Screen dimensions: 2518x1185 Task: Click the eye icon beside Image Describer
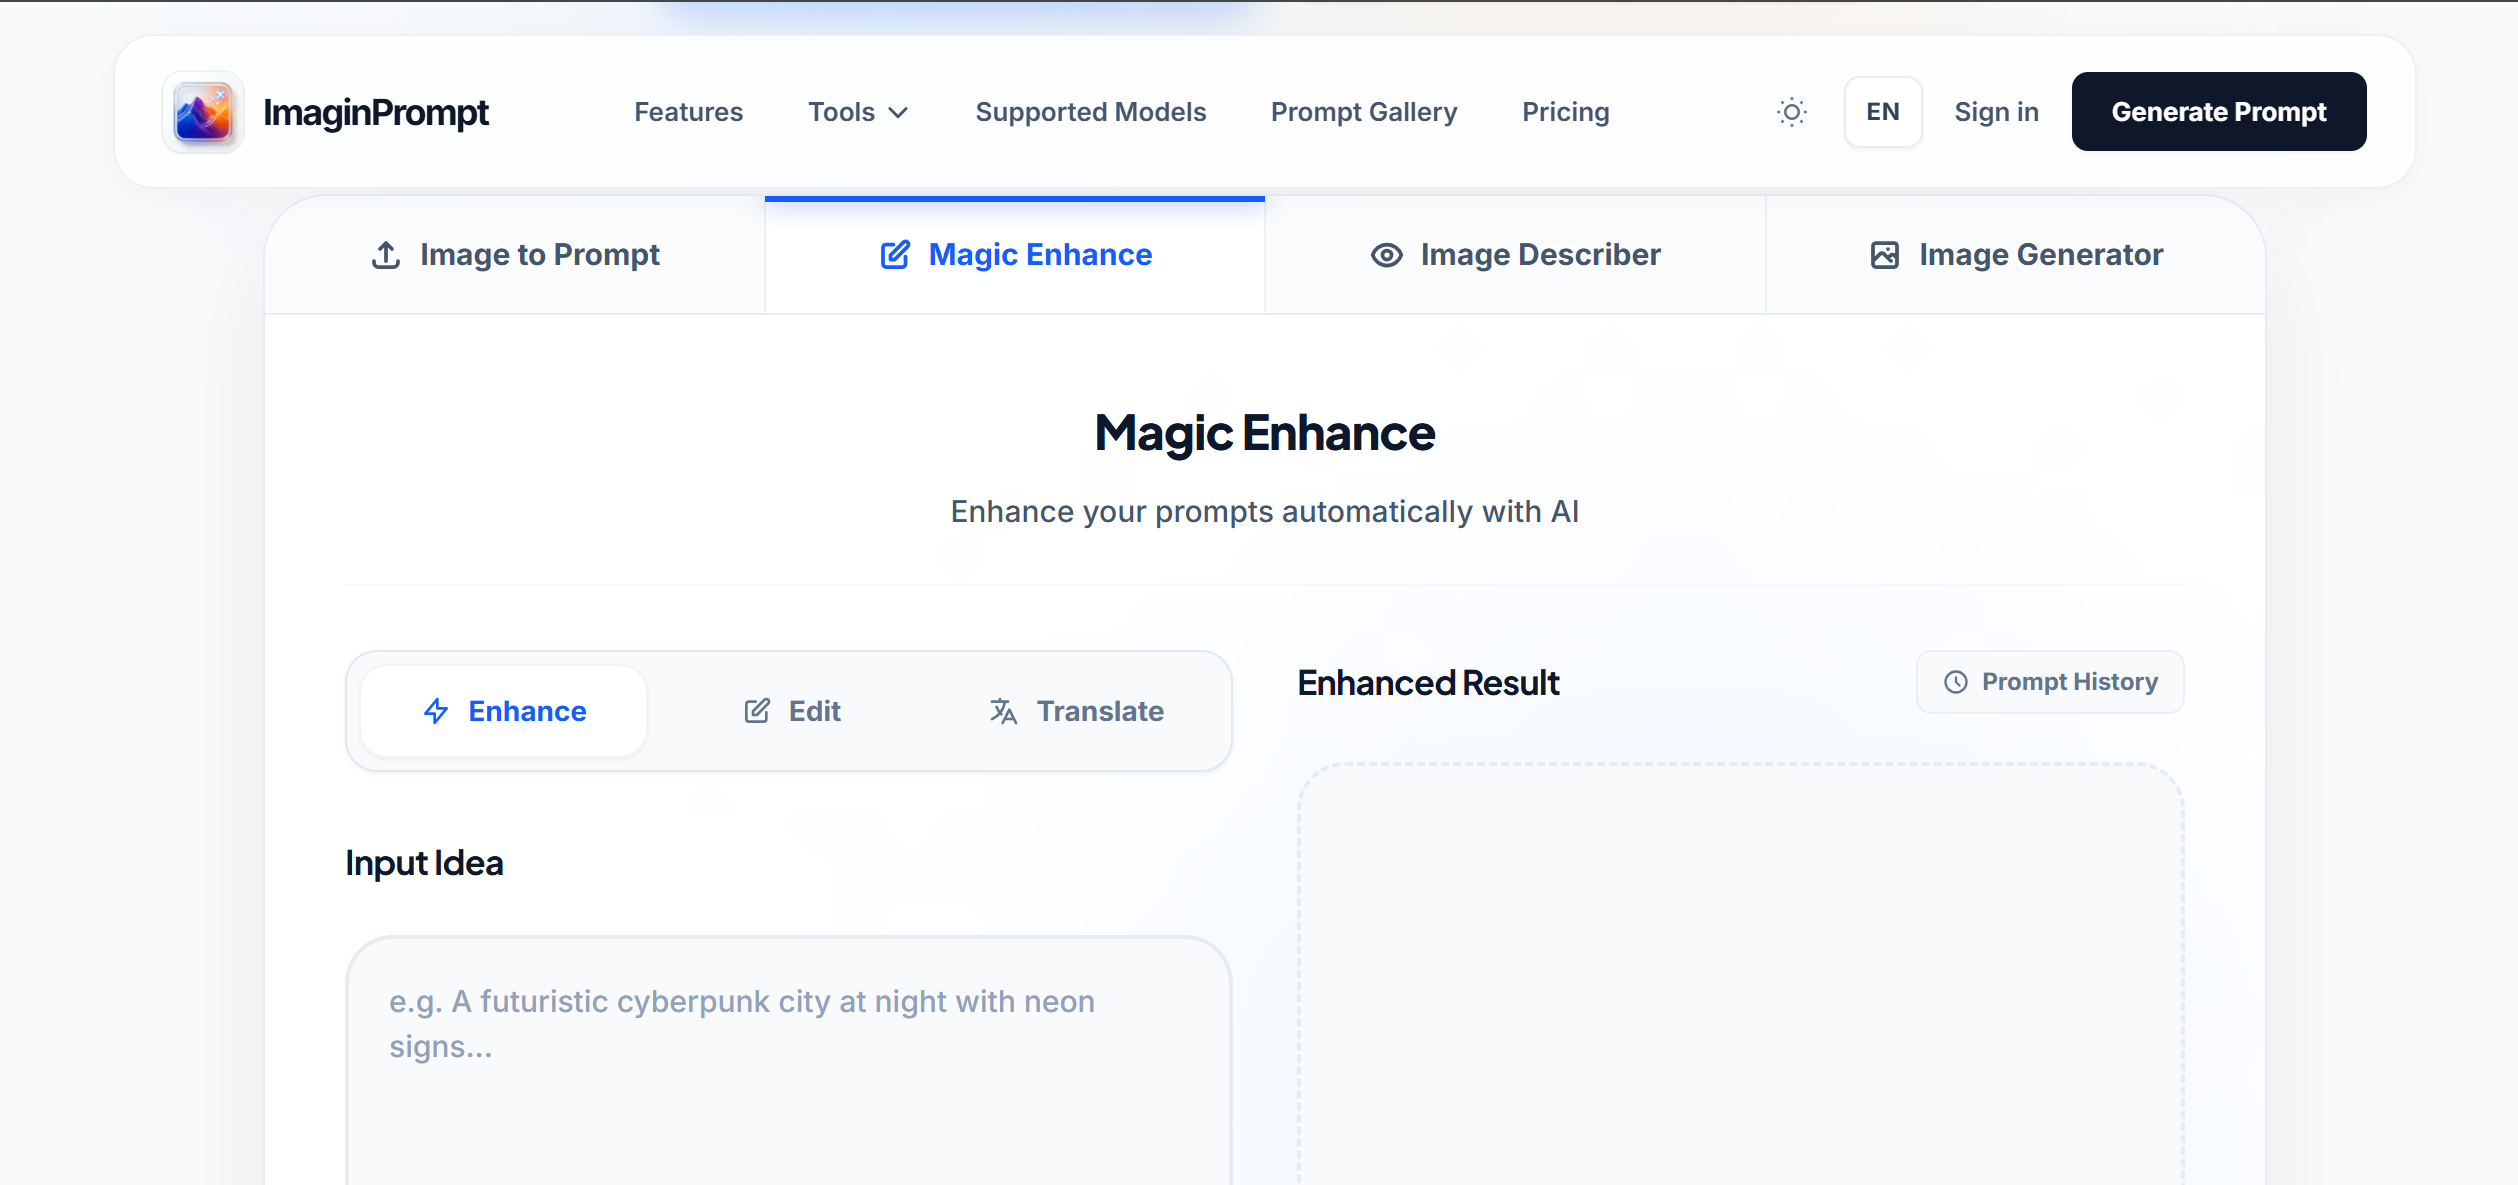point(1386,255)
